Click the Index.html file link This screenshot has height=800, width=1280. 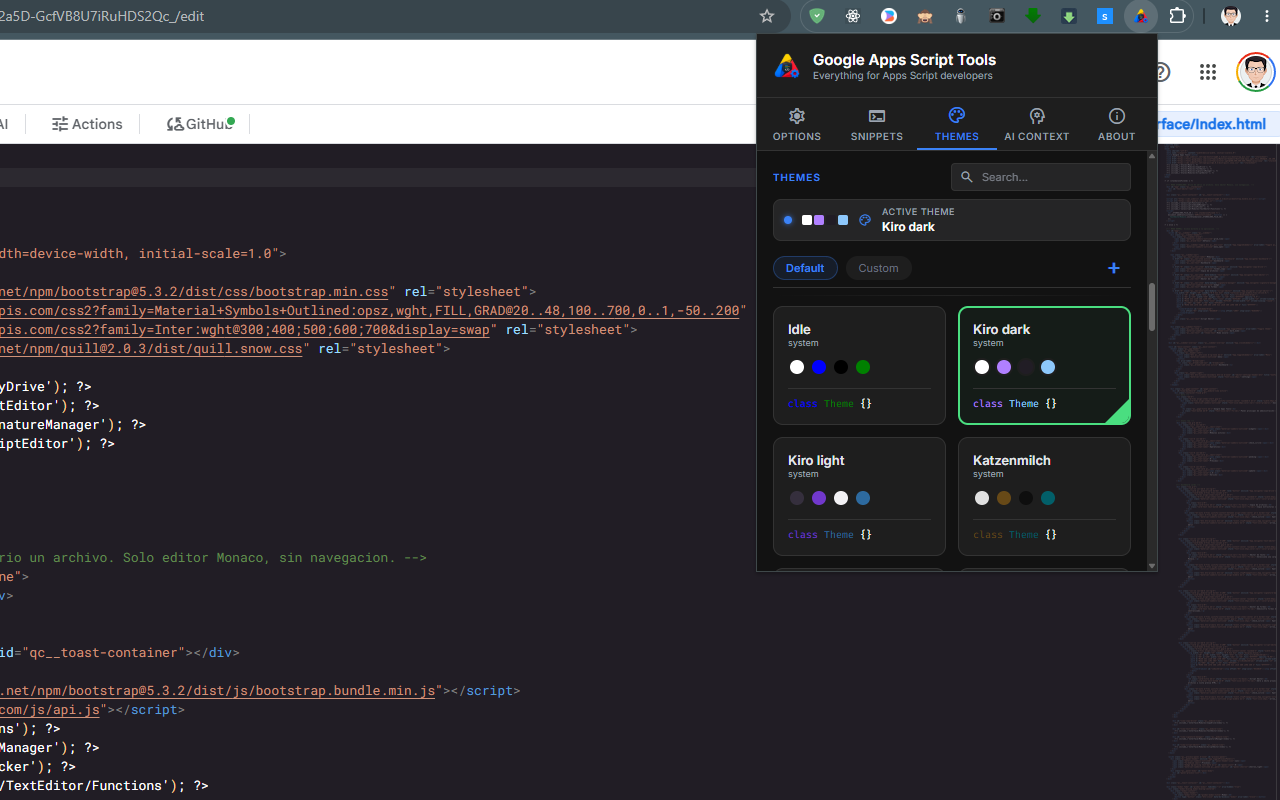click(x=1212, y=124)
